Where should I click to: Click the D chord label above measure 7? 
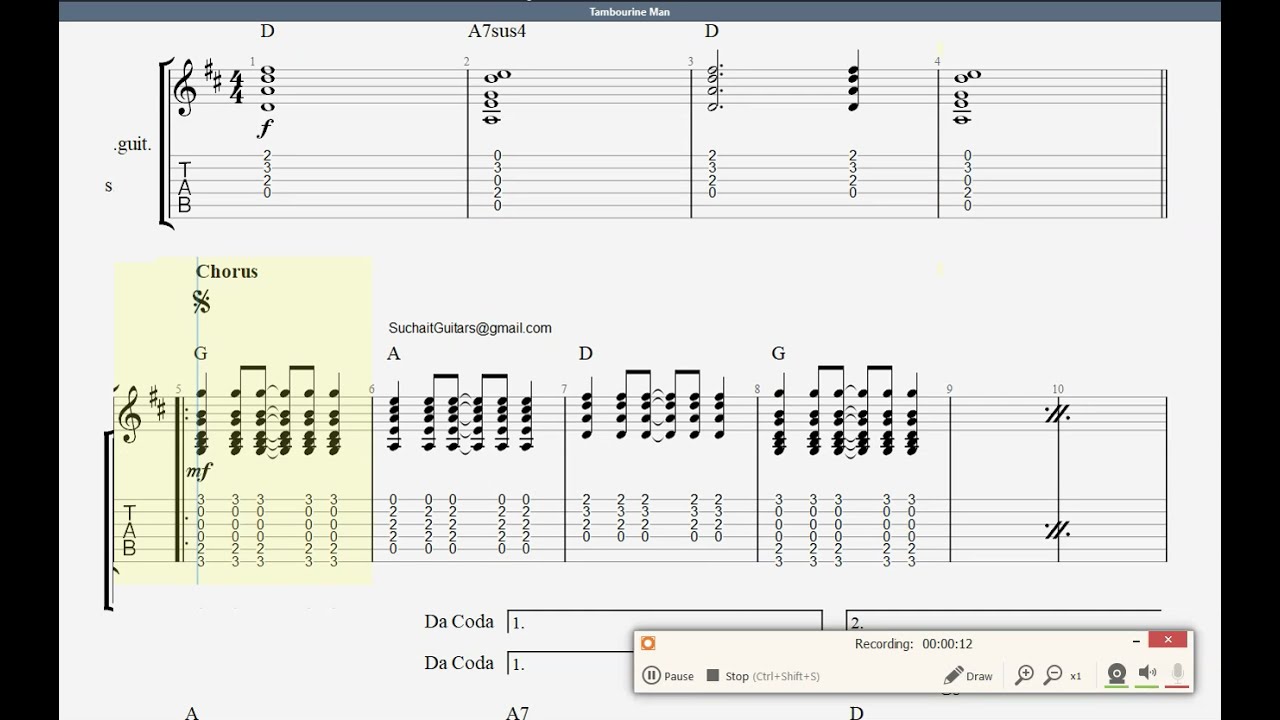pyautogui.click(x=586, y=353)
